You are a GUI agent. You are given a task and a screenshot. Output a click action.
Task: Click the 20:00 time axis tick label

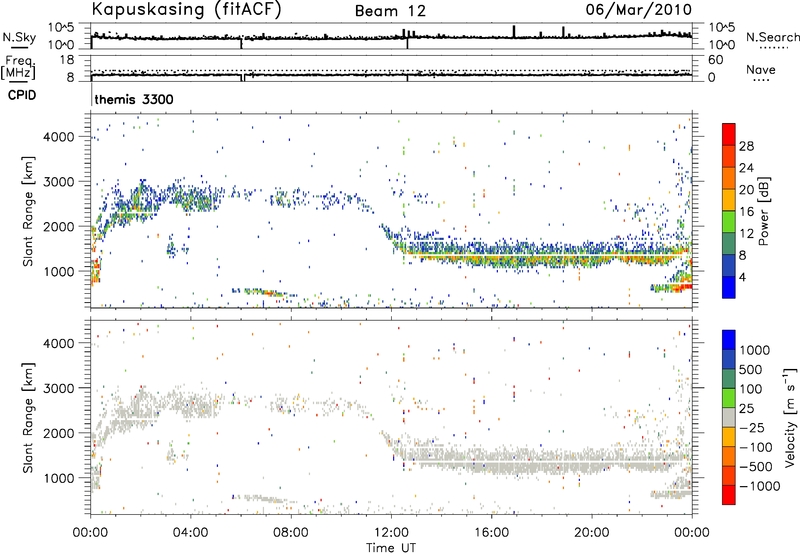(x=592, y=533)
